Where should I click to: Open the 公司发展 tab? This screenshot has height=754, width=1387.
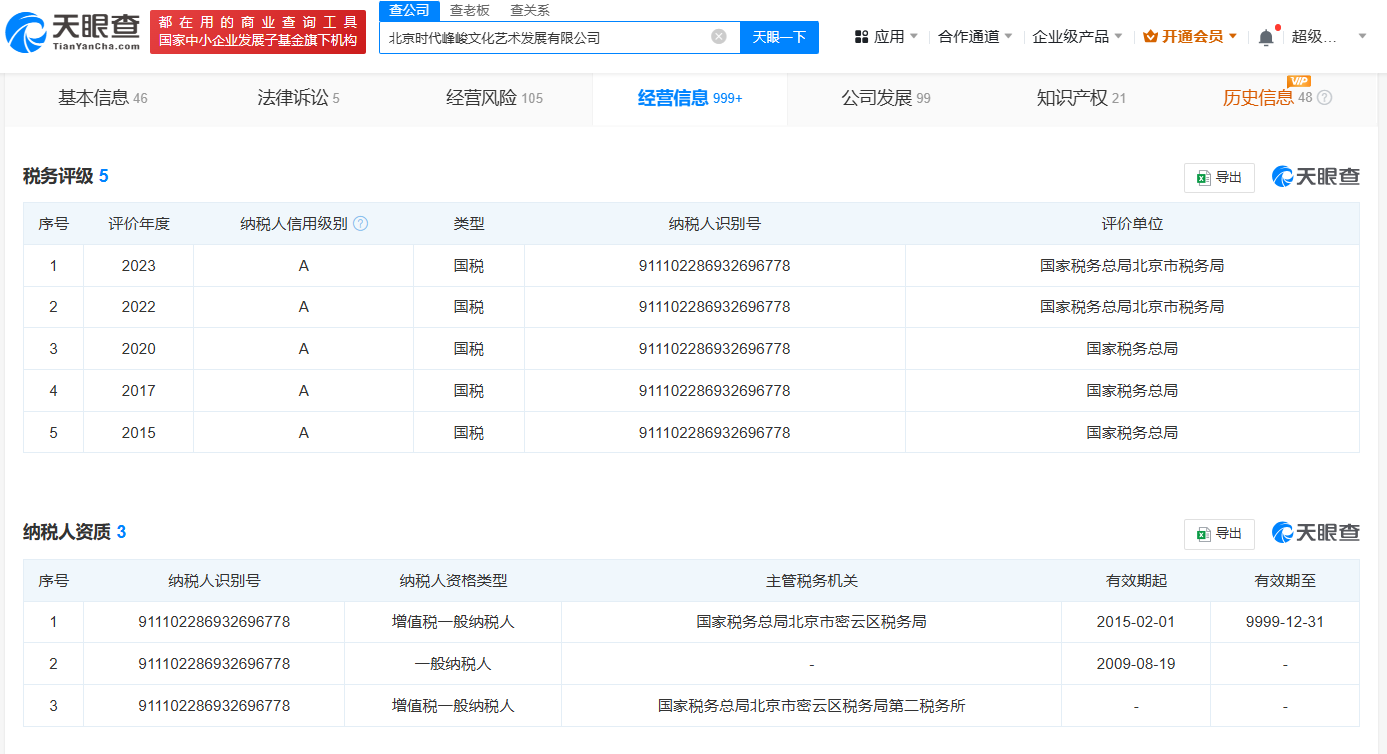click(886, 98)
